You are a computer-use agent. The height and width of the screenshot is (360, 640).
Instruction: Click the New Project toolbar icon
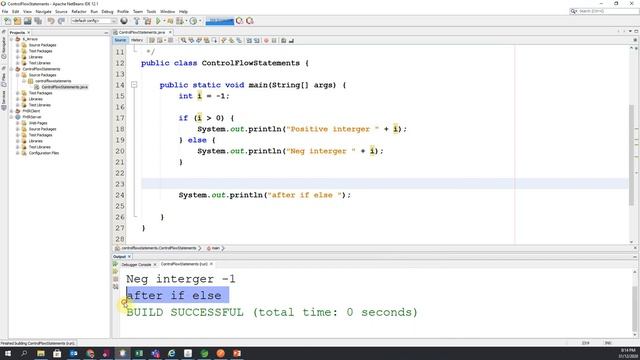point(17,21)
